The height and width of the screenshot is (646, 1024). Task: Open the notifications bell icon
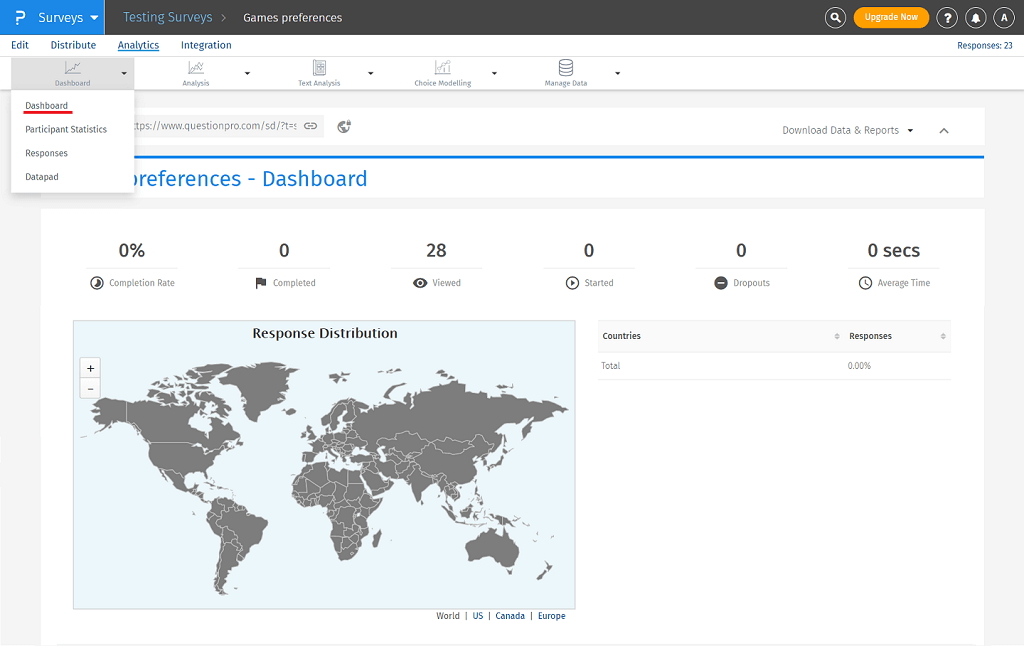coord(975,18)
